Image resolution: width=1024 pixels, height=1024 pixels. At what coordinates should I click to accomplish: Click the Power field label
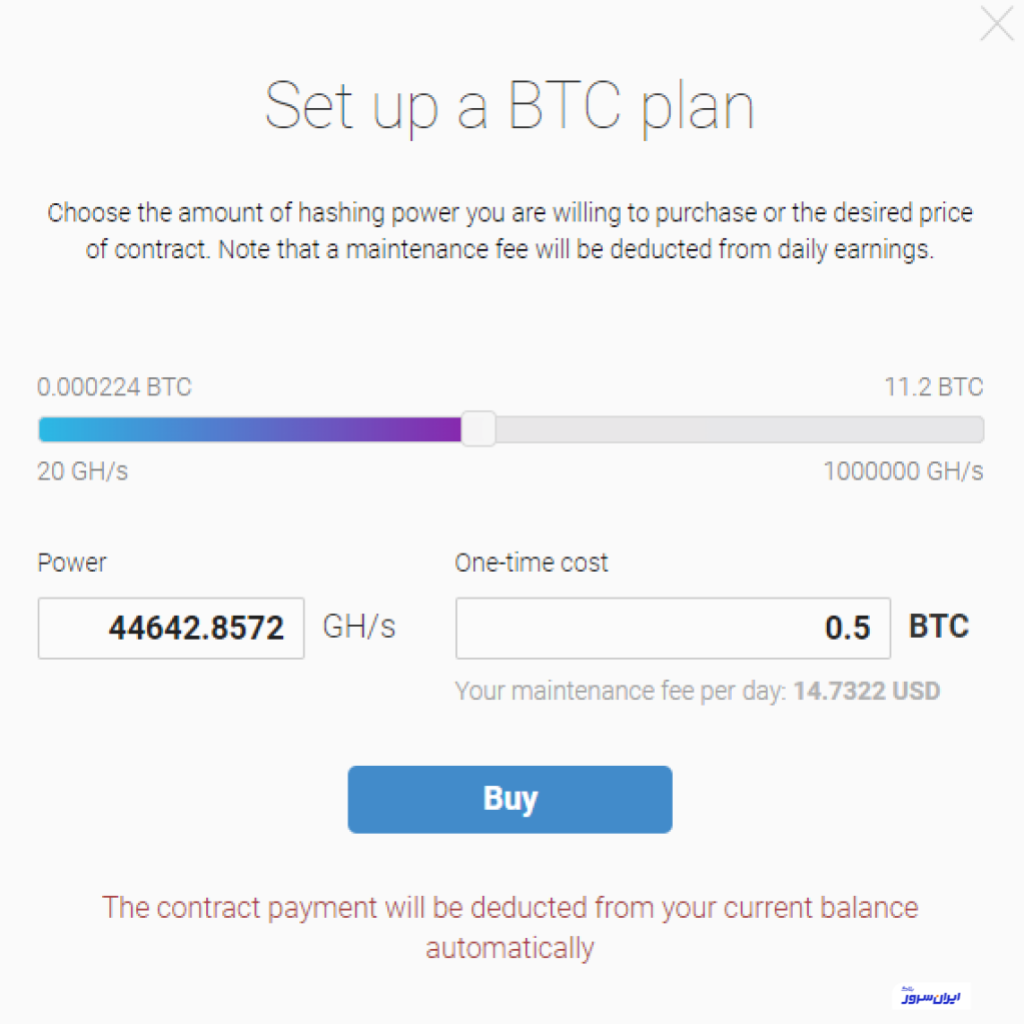(72, 563)
